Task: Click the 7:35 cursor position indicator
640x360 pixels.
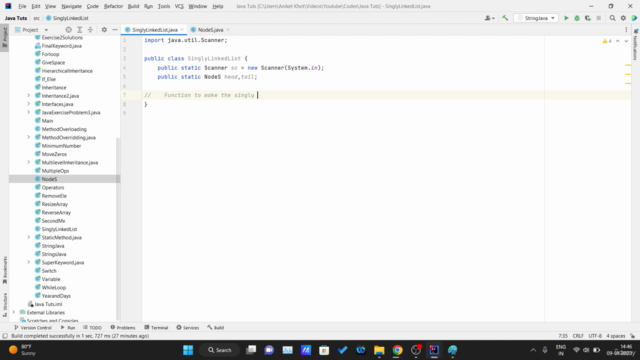Action: pyautogui.click(x=563, y=336)
